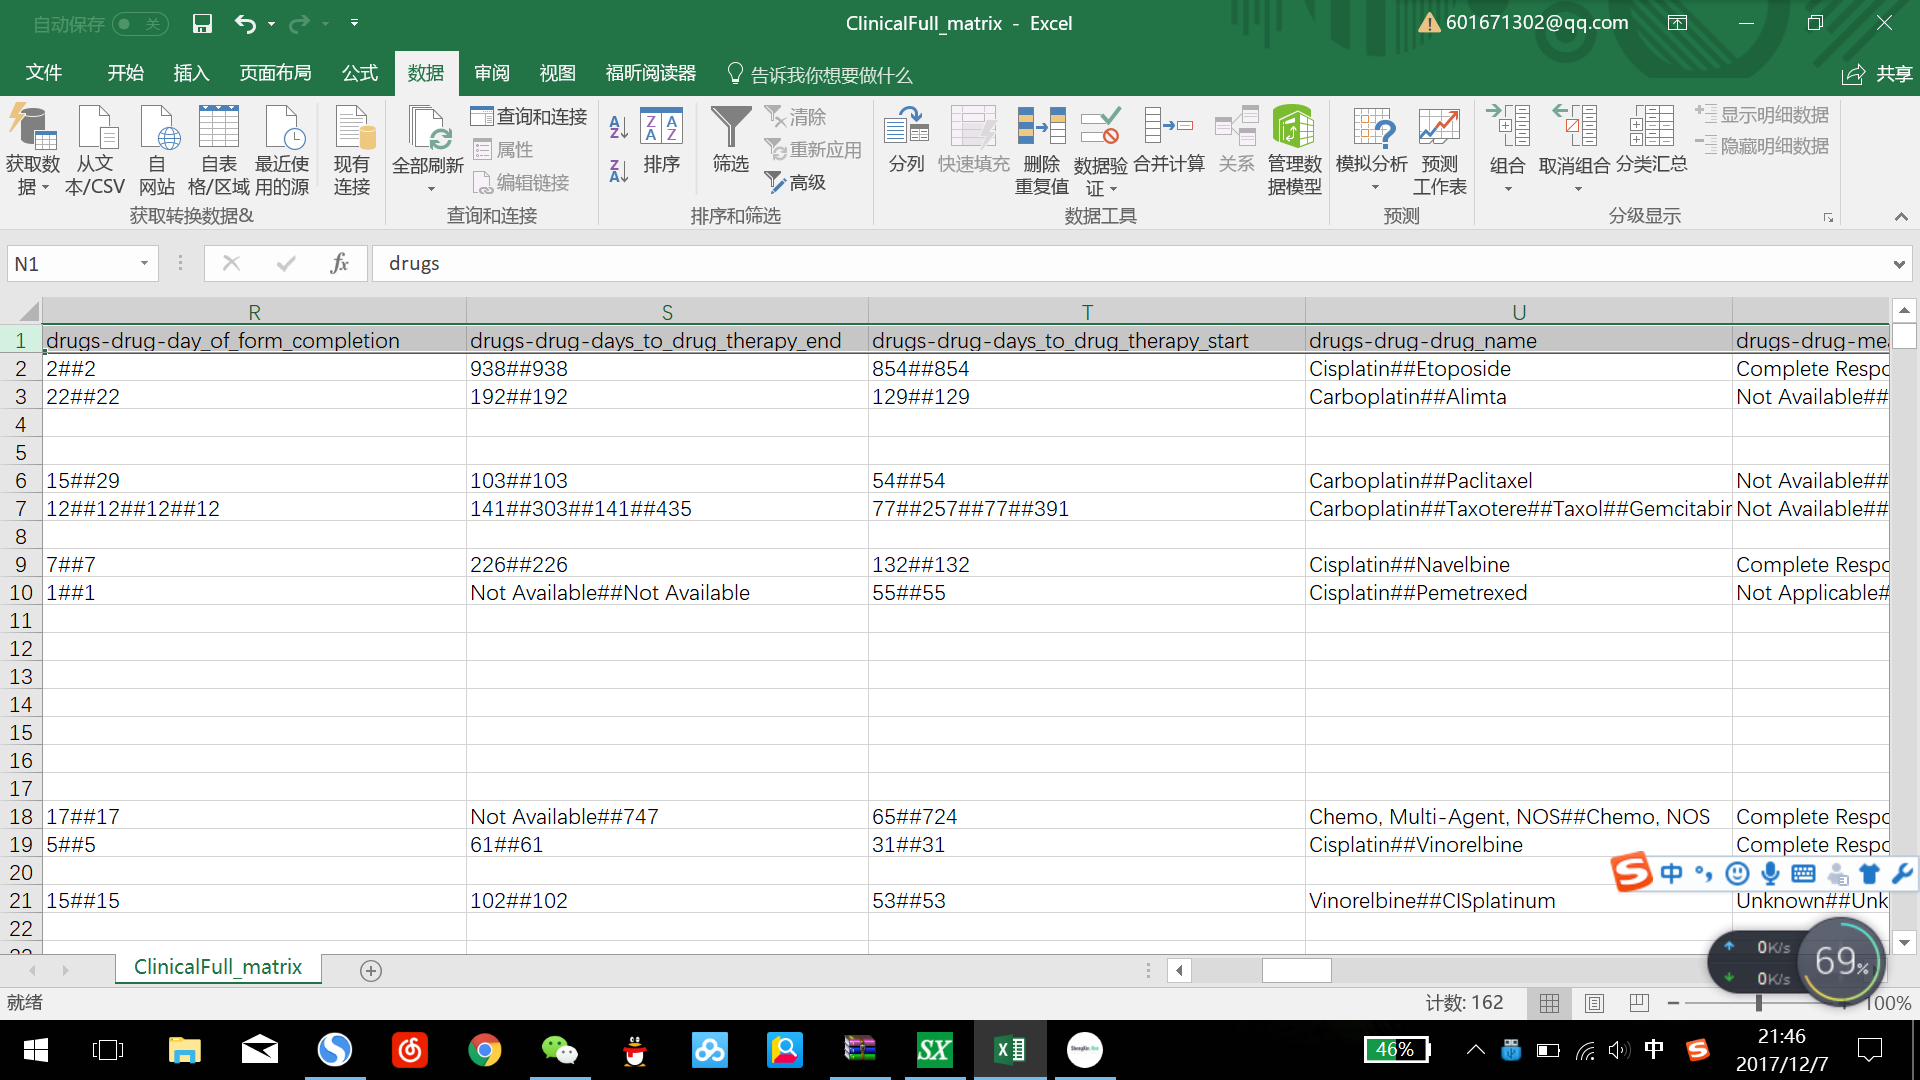Click What-If Analysis (模拟分析) icon
This screenshot has height=1080, width=1920.
pos(1374,128)
